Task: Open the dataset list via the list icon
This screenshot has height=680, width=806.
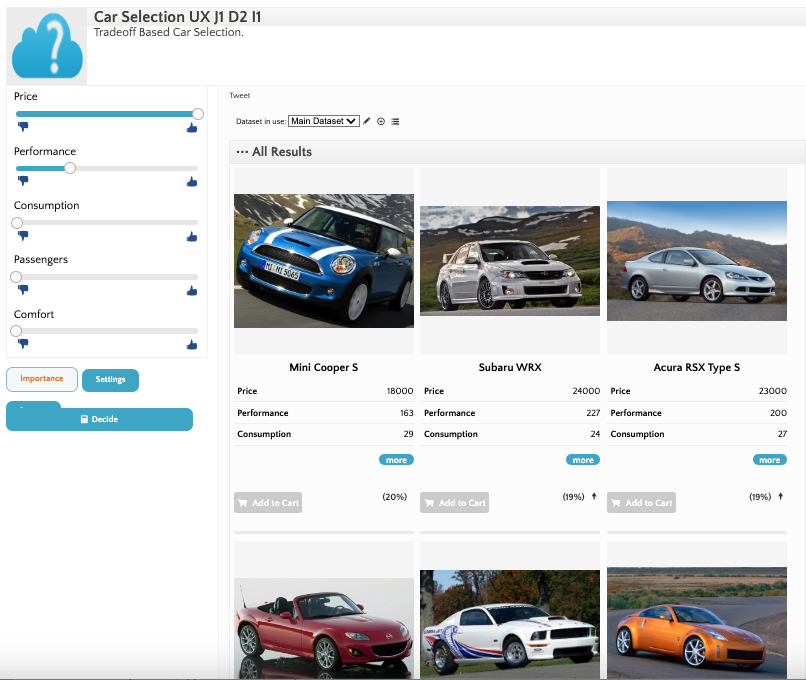Action: (x=394, y=121)
